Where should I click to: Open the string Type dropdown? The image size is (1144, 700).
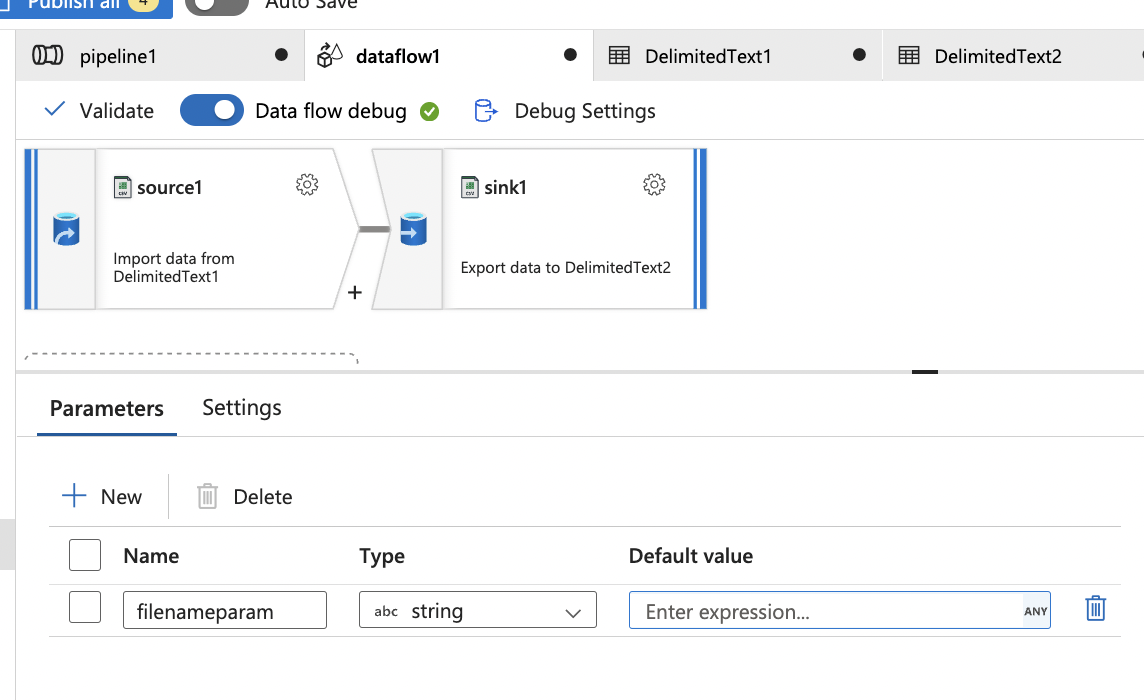pos(477,610)
